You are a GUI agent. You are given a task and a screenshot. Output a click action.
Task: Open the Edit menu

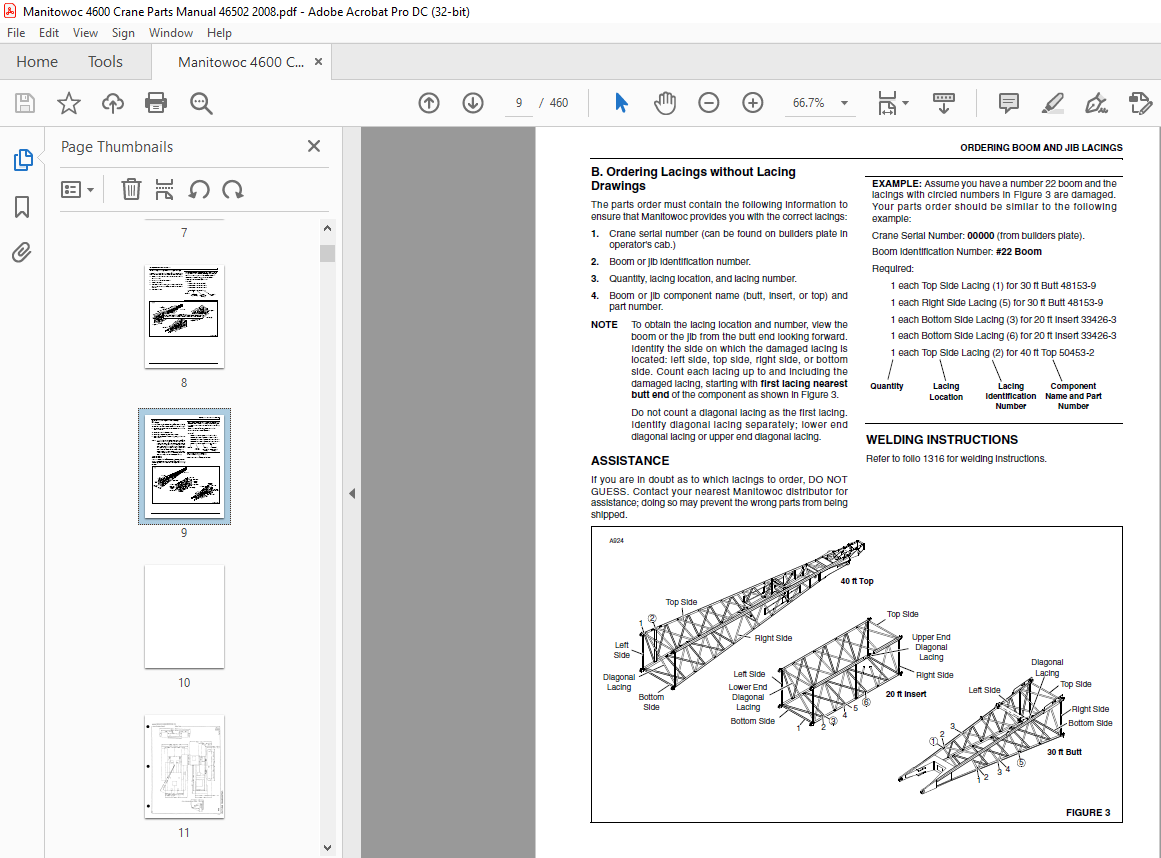tap(49, 33)
